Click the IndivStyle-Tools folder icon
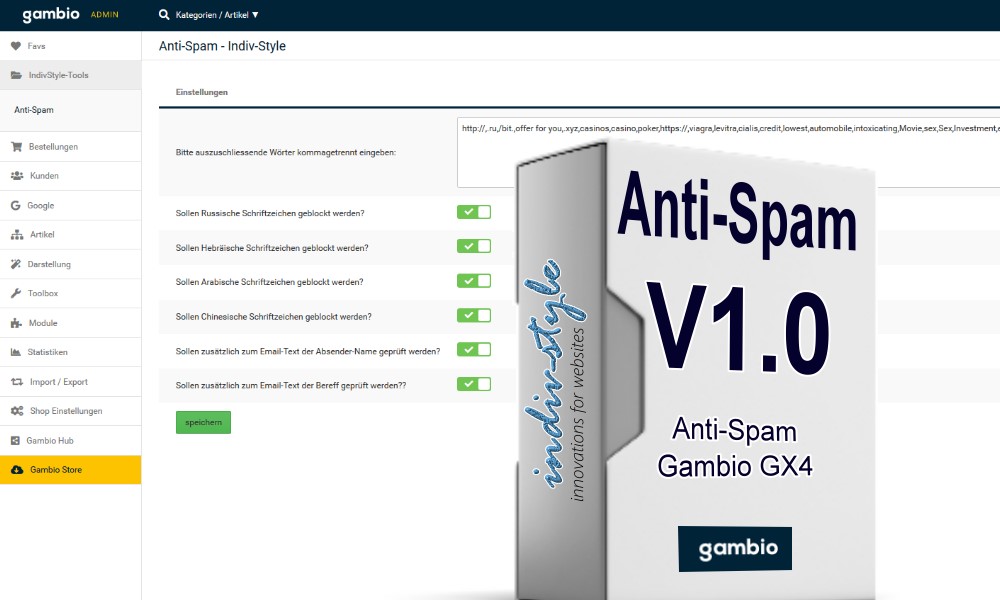Viewport: 1000px width, 600px height. click(x=16, y=75)
